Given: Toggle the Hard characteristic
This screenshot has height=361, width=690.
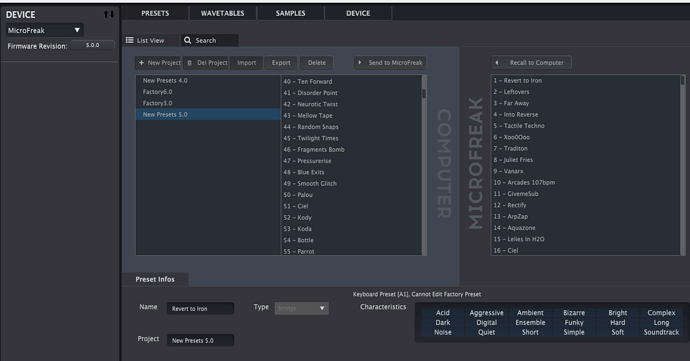Looking at the screenshot, I should 618,322.
